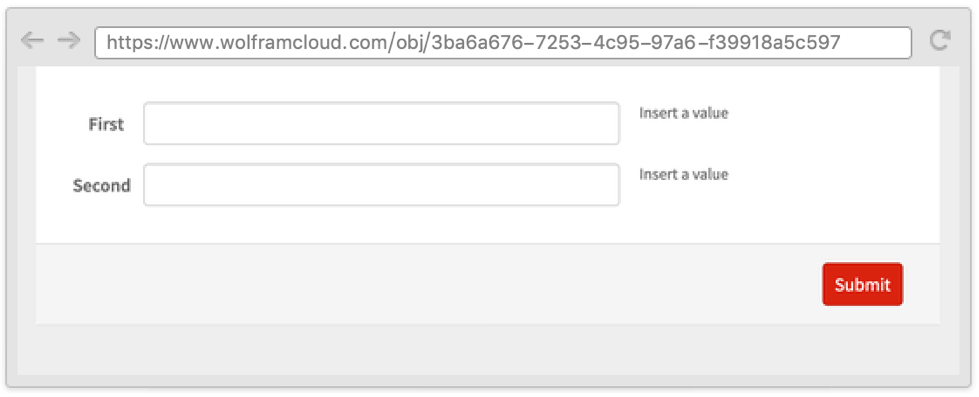Place cursor in the text box labeled Second
979x397 pixels.
pyautogui.click(x=381, y=185)
